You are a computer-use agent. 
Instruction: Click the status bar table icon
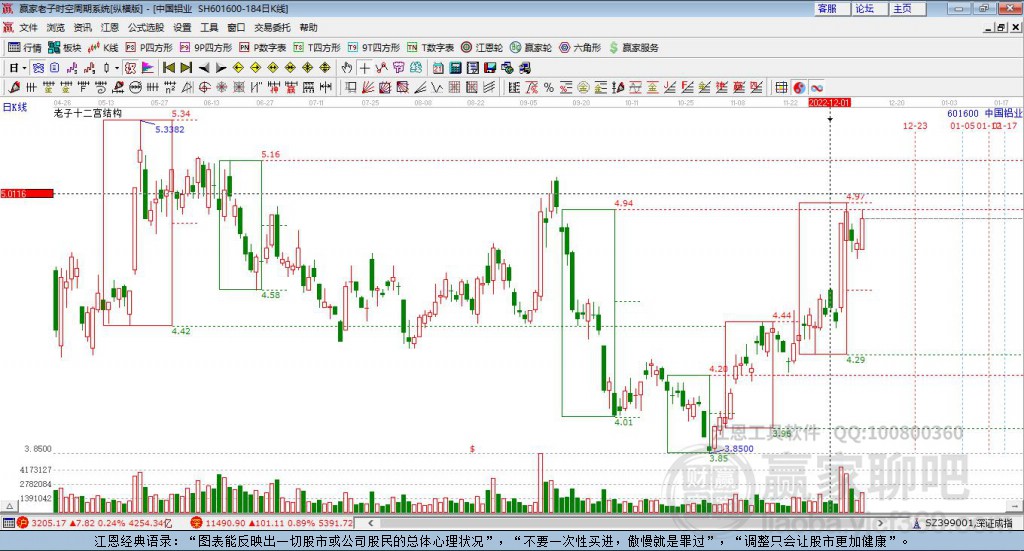[x=8, y=523]
